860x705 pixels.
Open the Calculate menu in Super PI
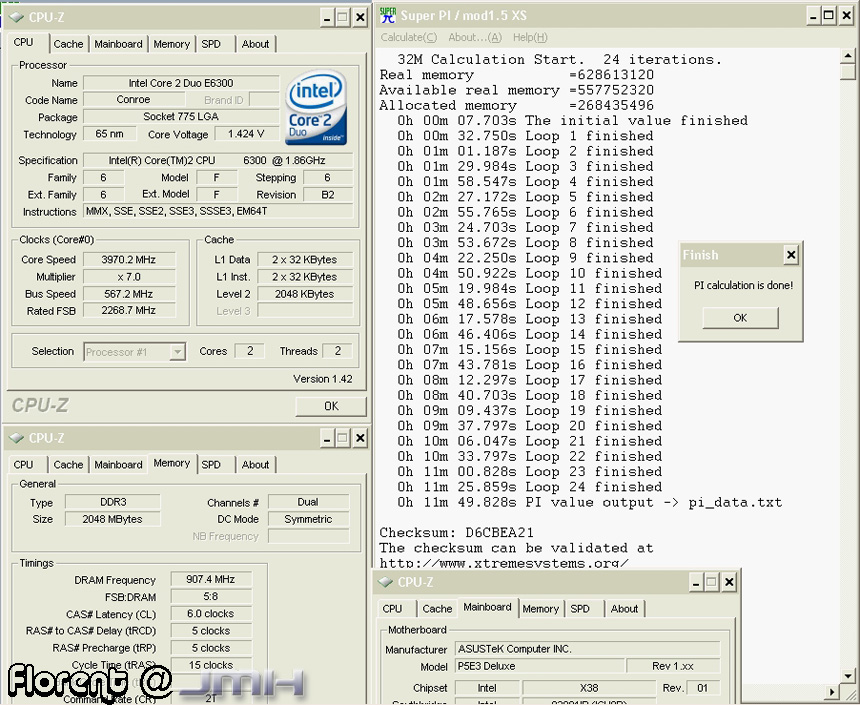pyautogui.click(x=409, y=37)
